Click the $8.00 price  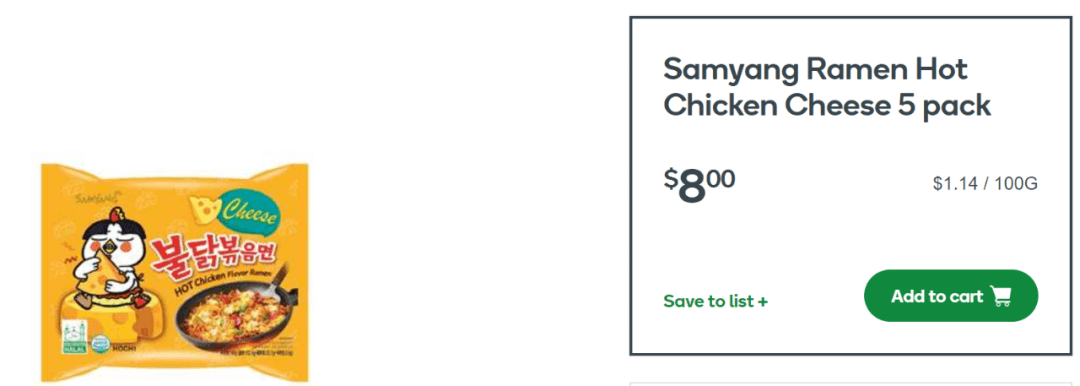pos(699,185)
